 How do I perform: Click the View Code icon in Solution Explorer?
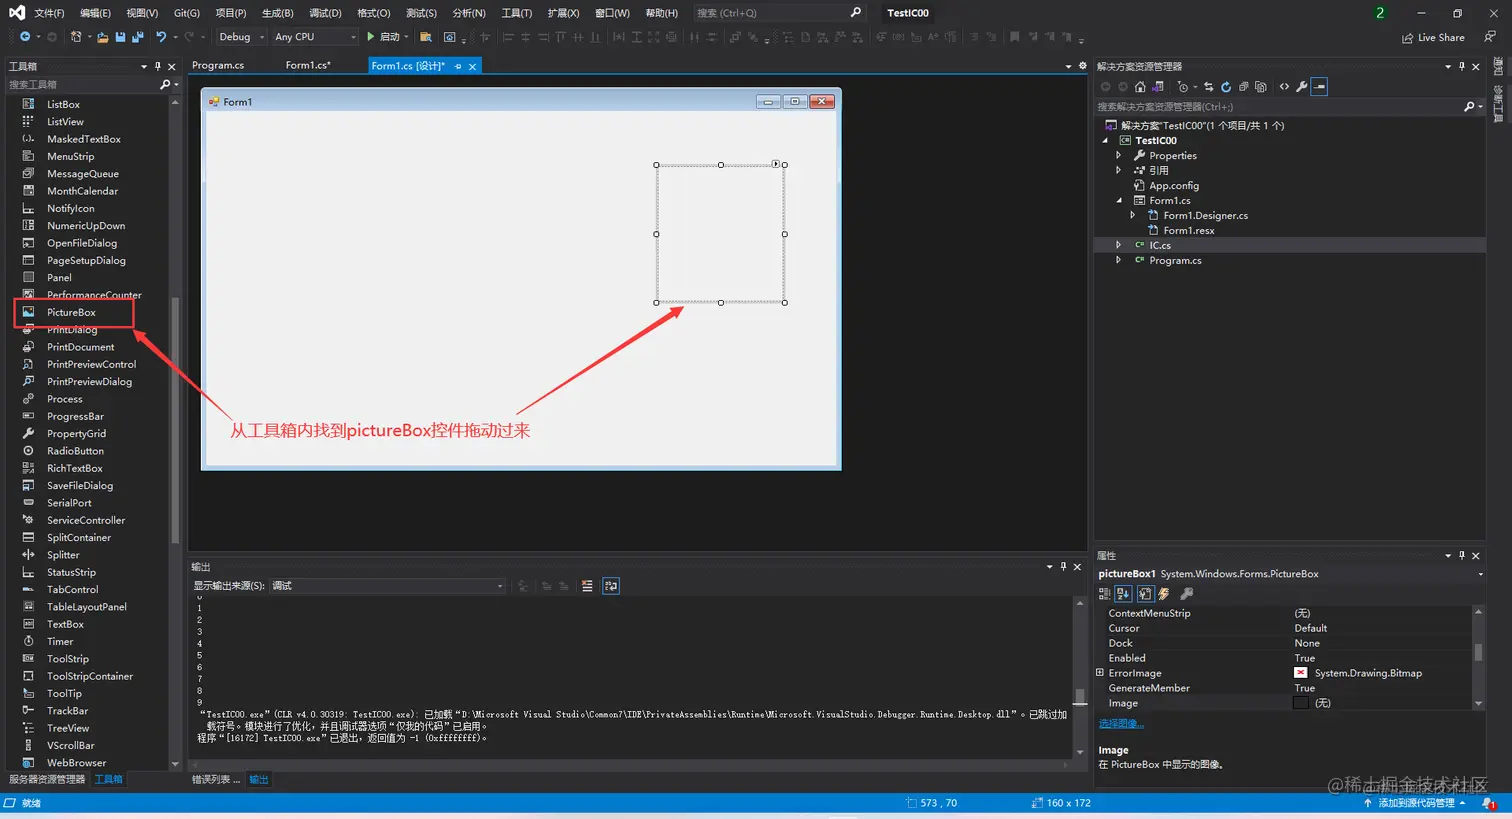click(x=1284, y=87)
